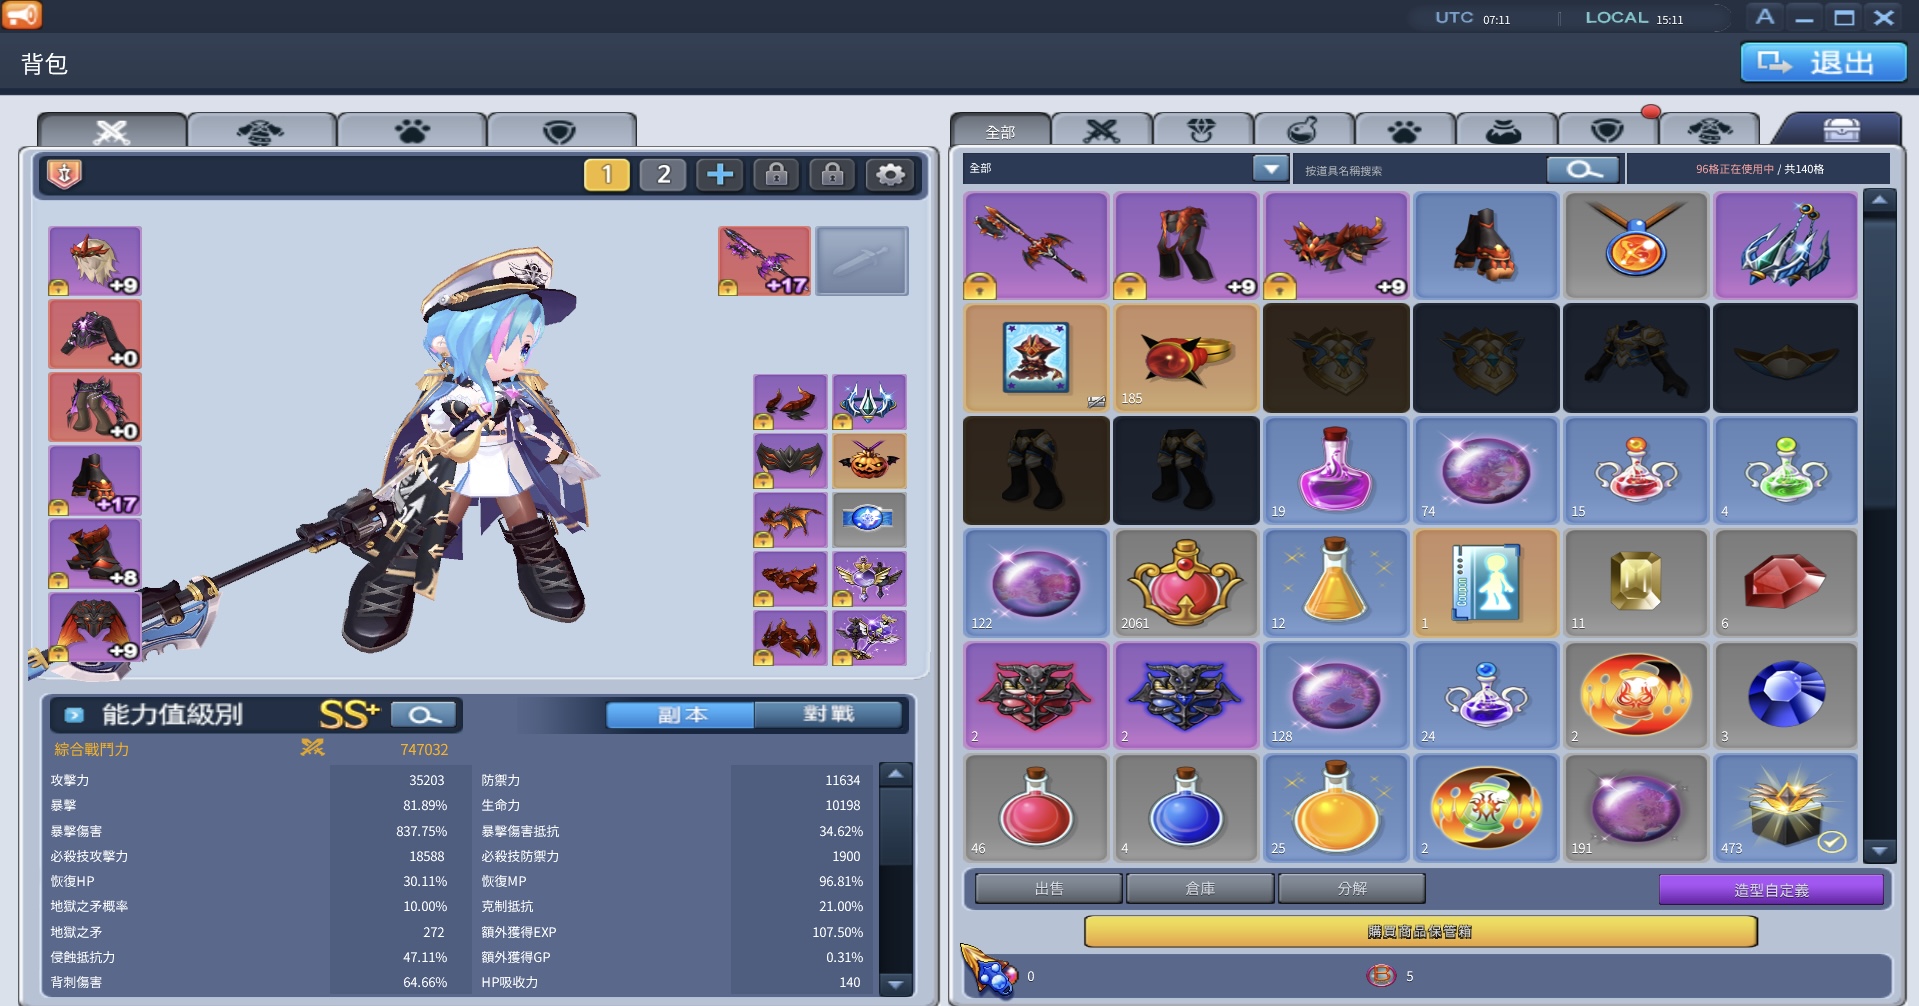Click the magnifier beside the SS+ rating
This screenshot has width=1919, height=1006.
(423, 715)
